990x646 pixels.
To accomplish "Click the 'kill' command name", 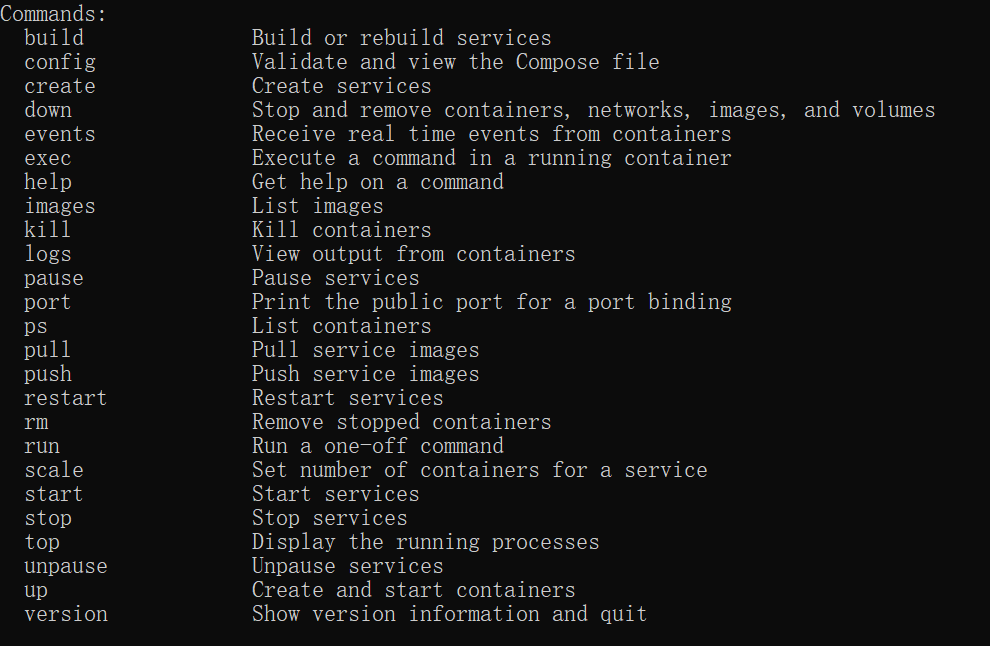I will click(48, 231).
